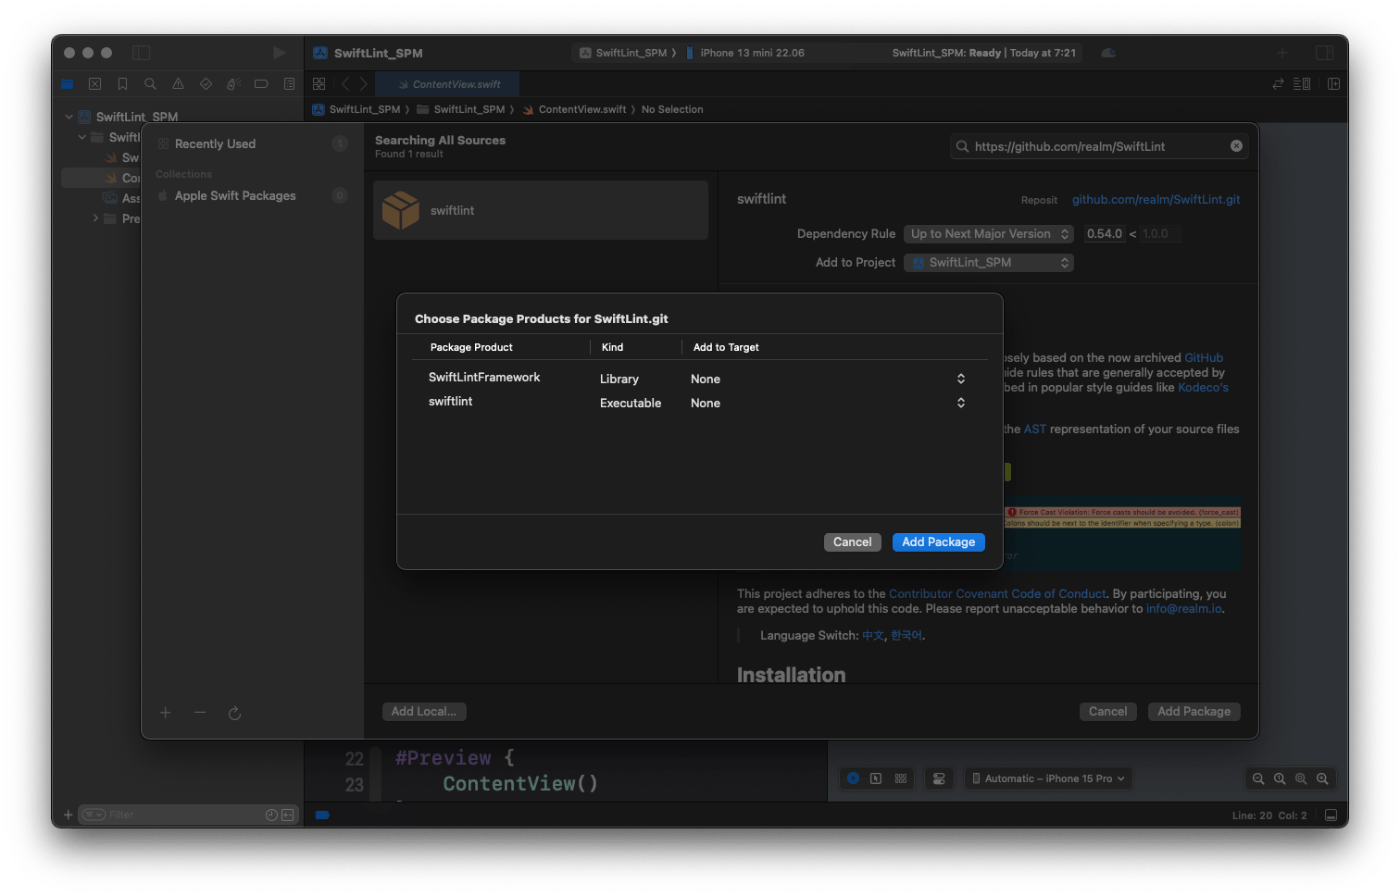Toggle code review swap arrows
This screenshot has width=1400, height=896.
coord(1278,84)
